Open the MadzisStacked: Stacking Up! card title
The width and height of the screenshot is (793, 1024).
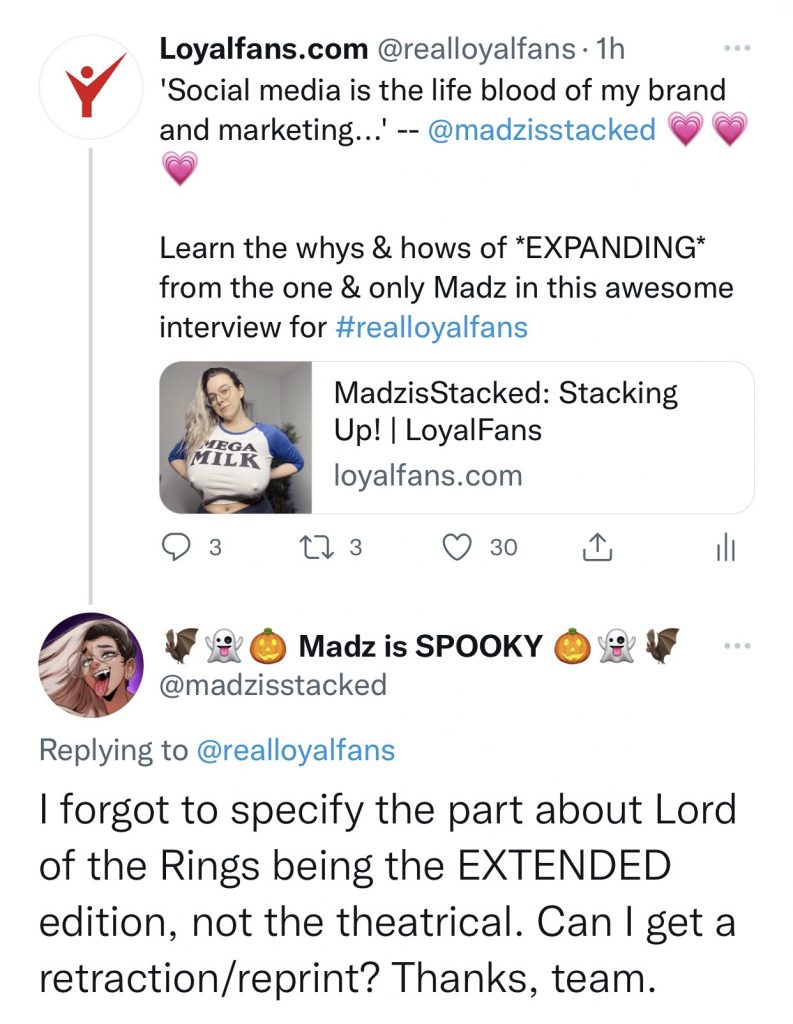tap(506, 410)
